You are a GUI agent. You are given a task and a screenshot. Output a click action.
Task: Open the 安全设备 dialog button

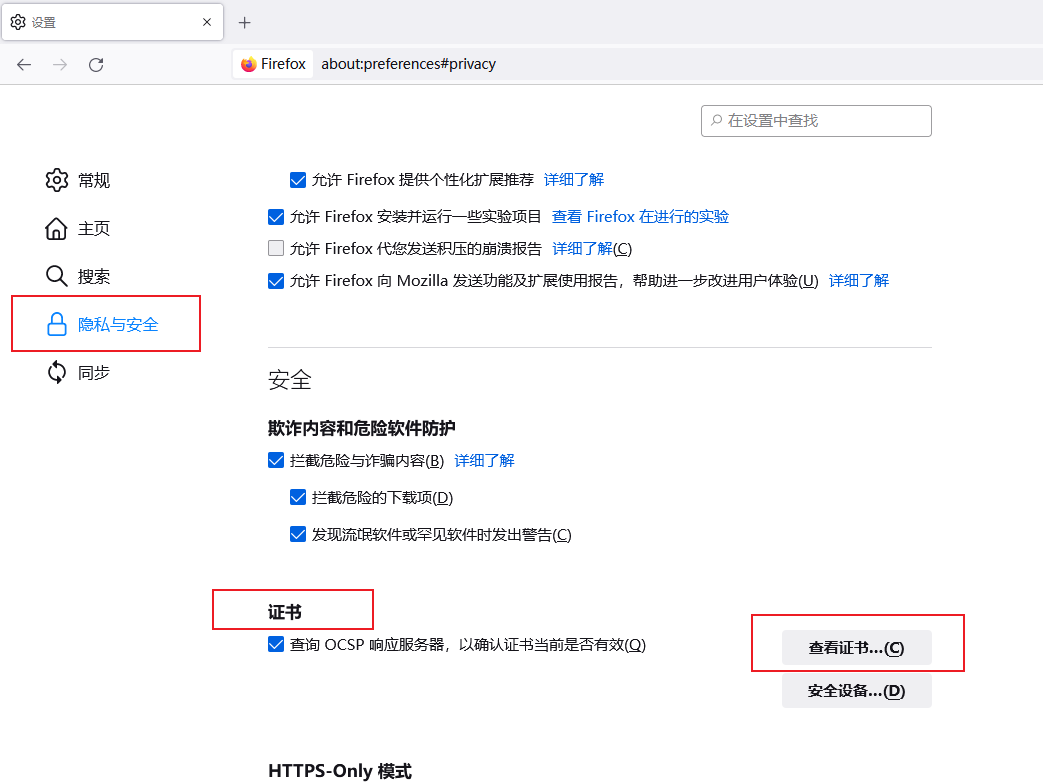pos(856,690)
